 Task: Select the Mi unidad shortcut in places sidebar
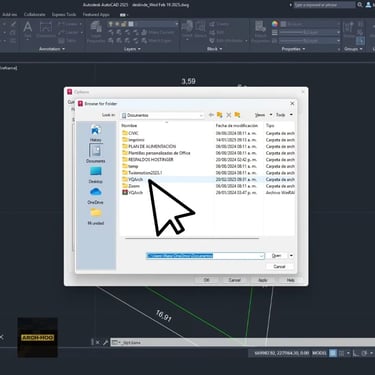point(96,216)
